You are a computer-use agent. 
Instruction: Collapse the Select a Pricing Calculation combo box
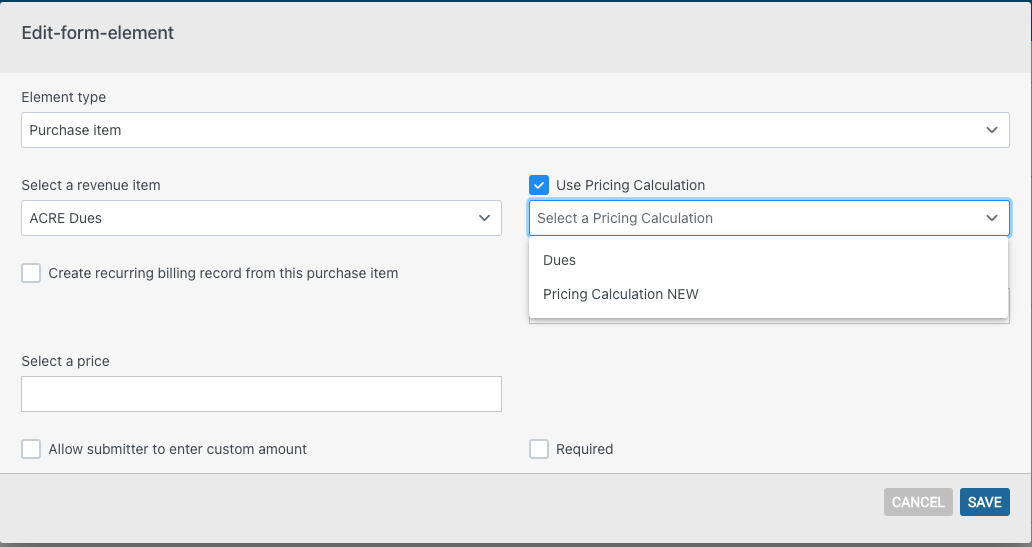pyautogui.click(x=769, y=218)
